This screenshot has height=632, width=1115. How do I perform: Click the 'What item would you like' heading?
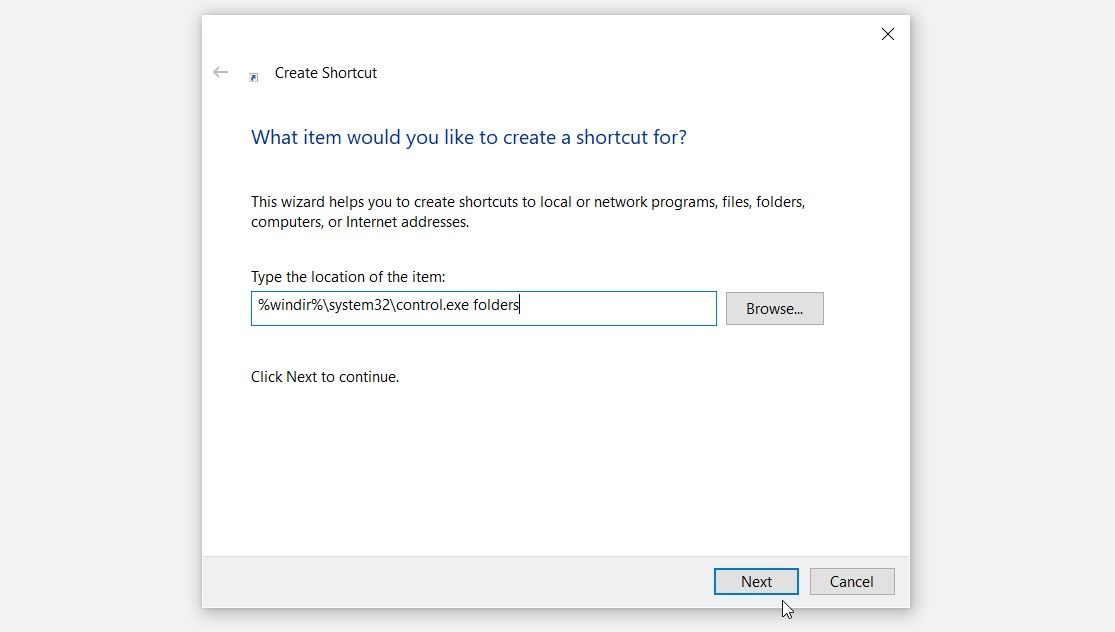tap(469, 137)
